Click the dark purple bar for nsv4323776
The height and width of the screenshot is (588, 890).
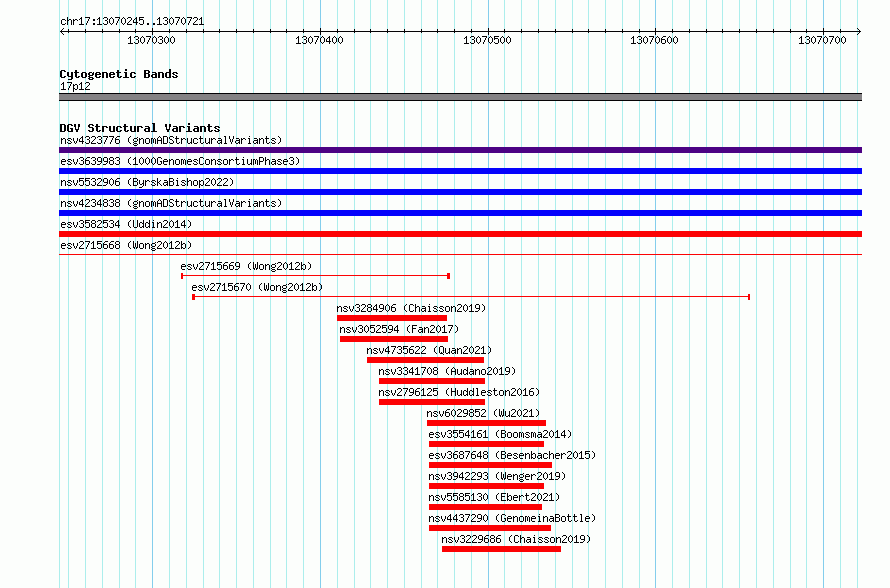tap(460, 150)
